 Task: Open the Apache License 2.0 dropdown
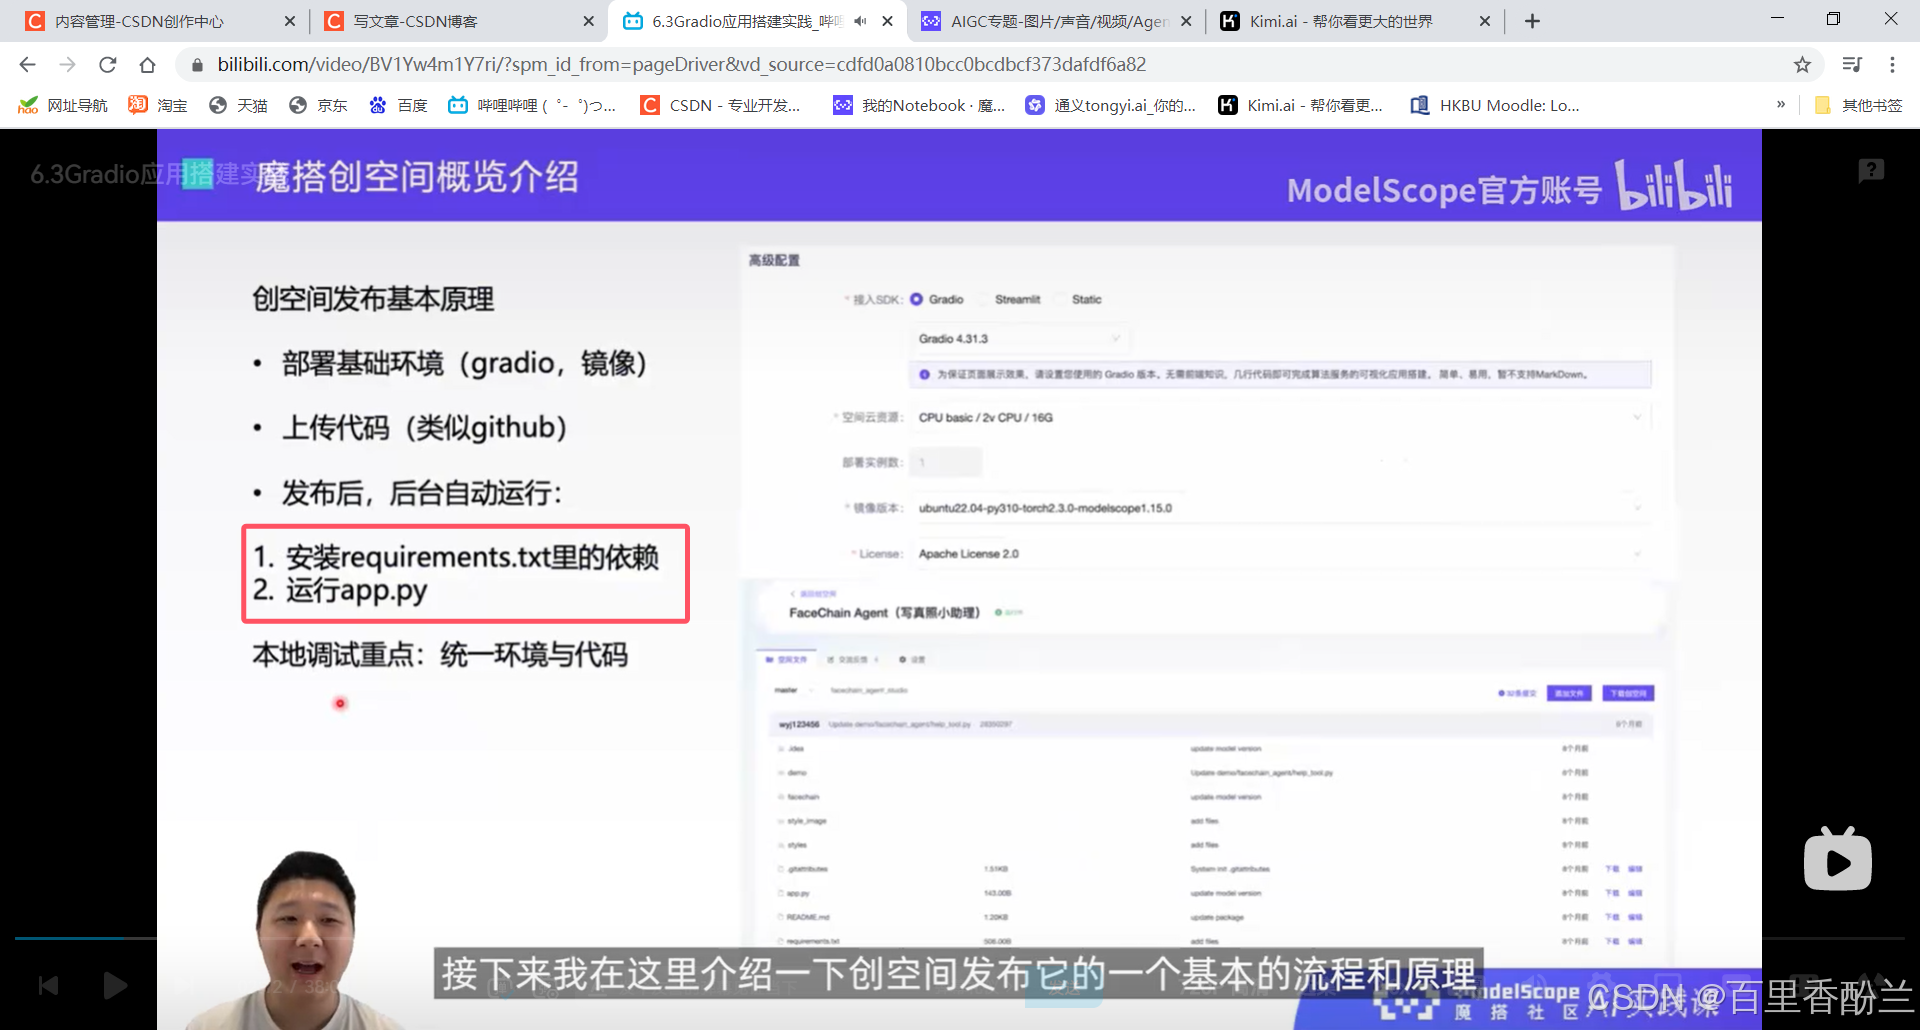(x=1279, y=553)
